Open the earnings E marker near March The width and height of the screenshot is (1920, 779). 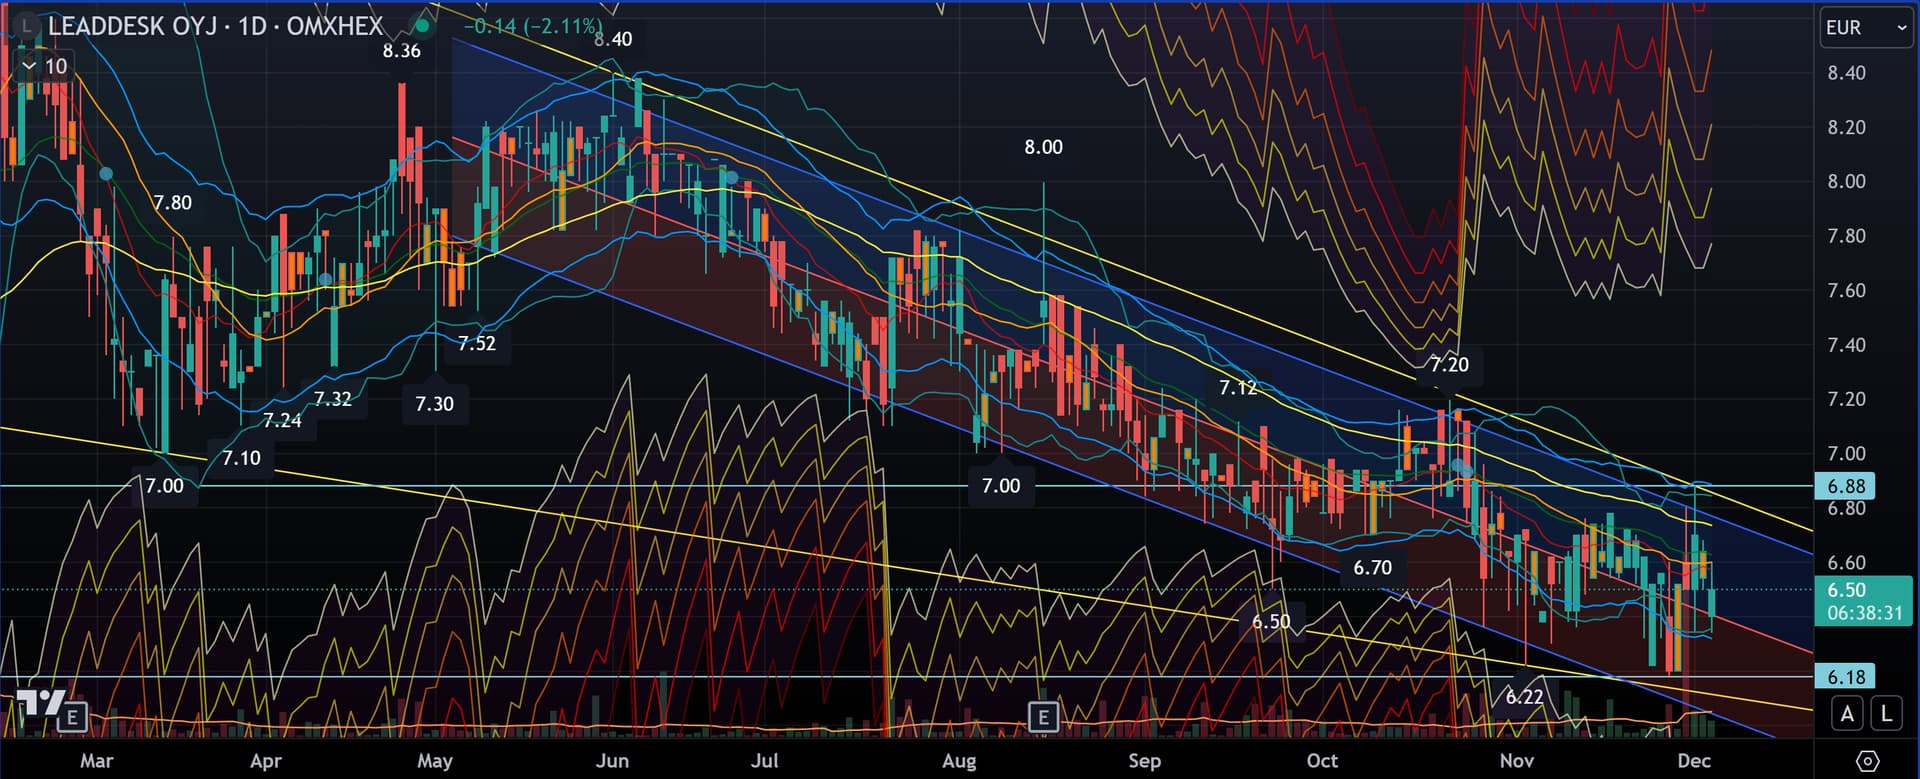73,717
